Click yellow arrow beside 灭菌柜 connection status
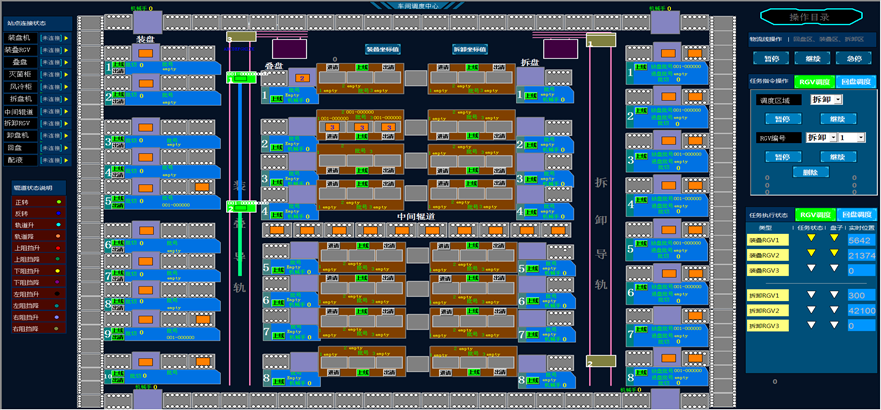 (68, 74)
